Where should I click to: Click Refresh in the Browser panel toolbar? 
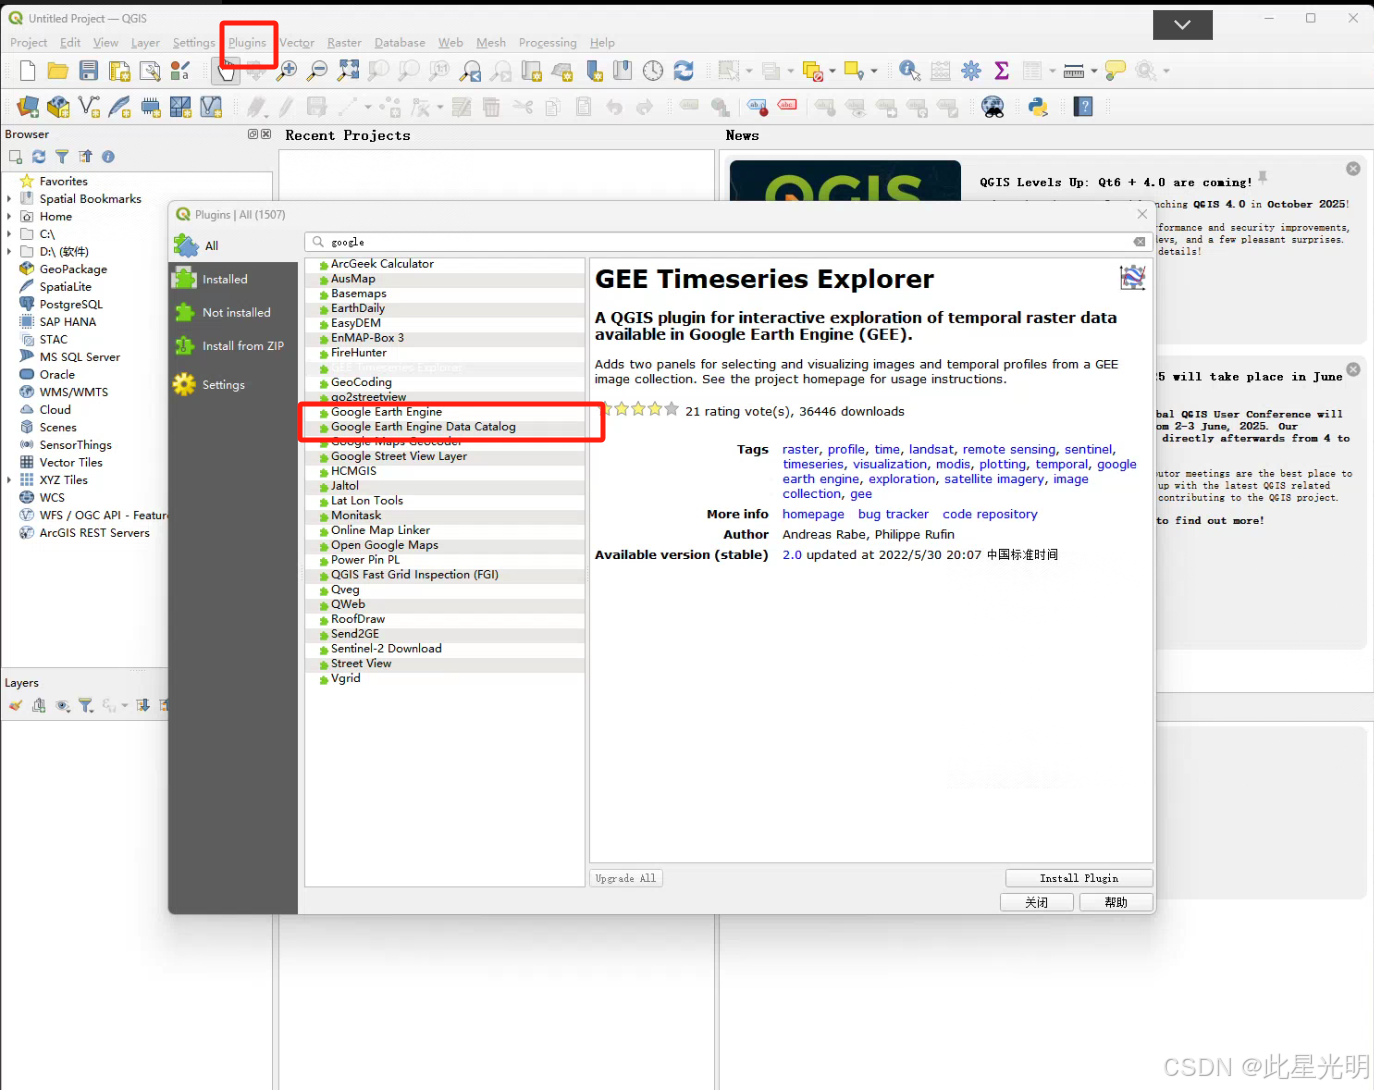coord(39,157)
